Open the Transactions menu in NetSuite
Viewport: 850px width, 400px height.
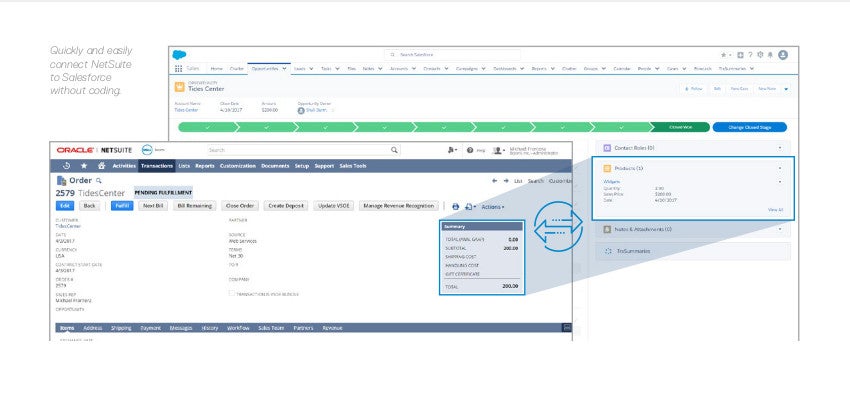coord(157,166)
